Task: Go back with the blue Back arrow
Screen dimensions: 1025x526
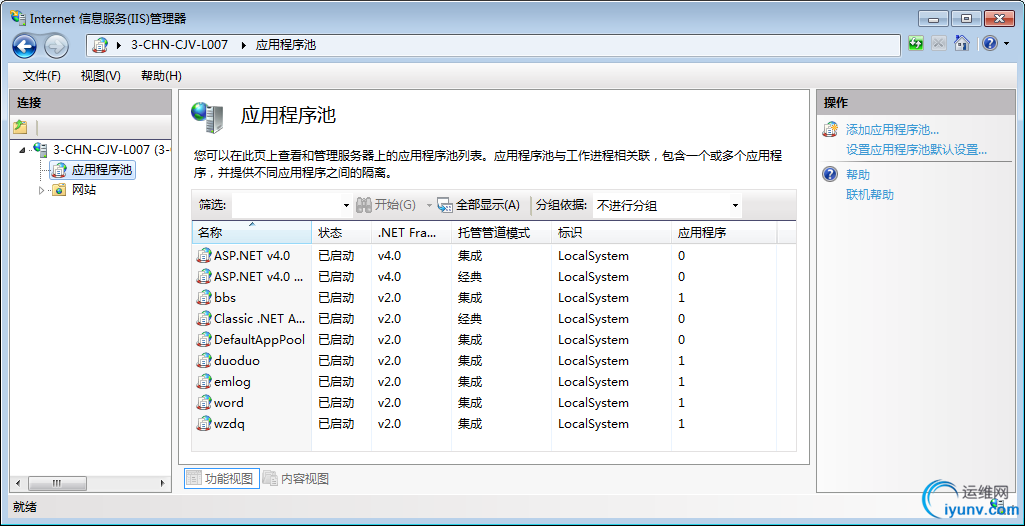Action: point(24,45)
